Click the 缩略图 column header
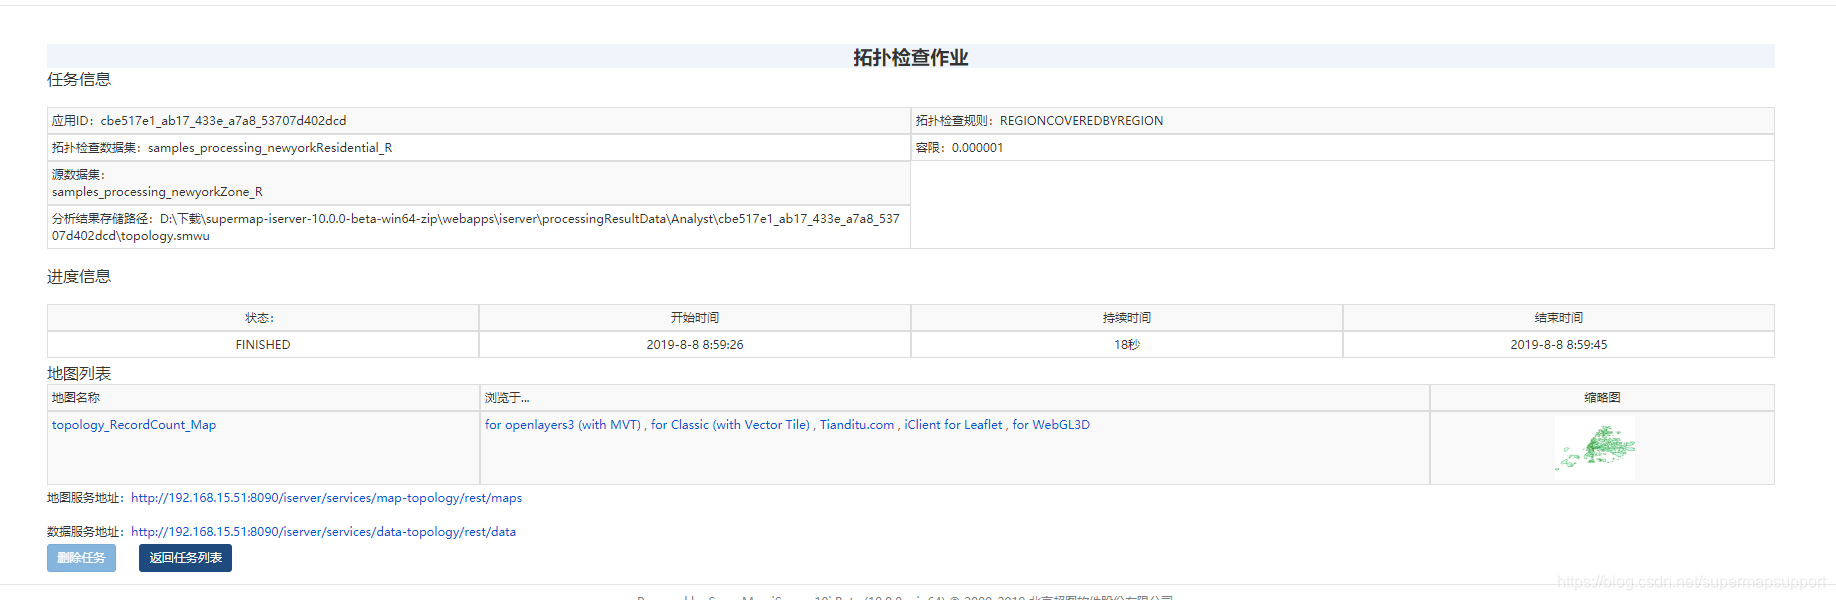Image resolution: width=1836 pixels, height=600 pixels. point(1602,398)
